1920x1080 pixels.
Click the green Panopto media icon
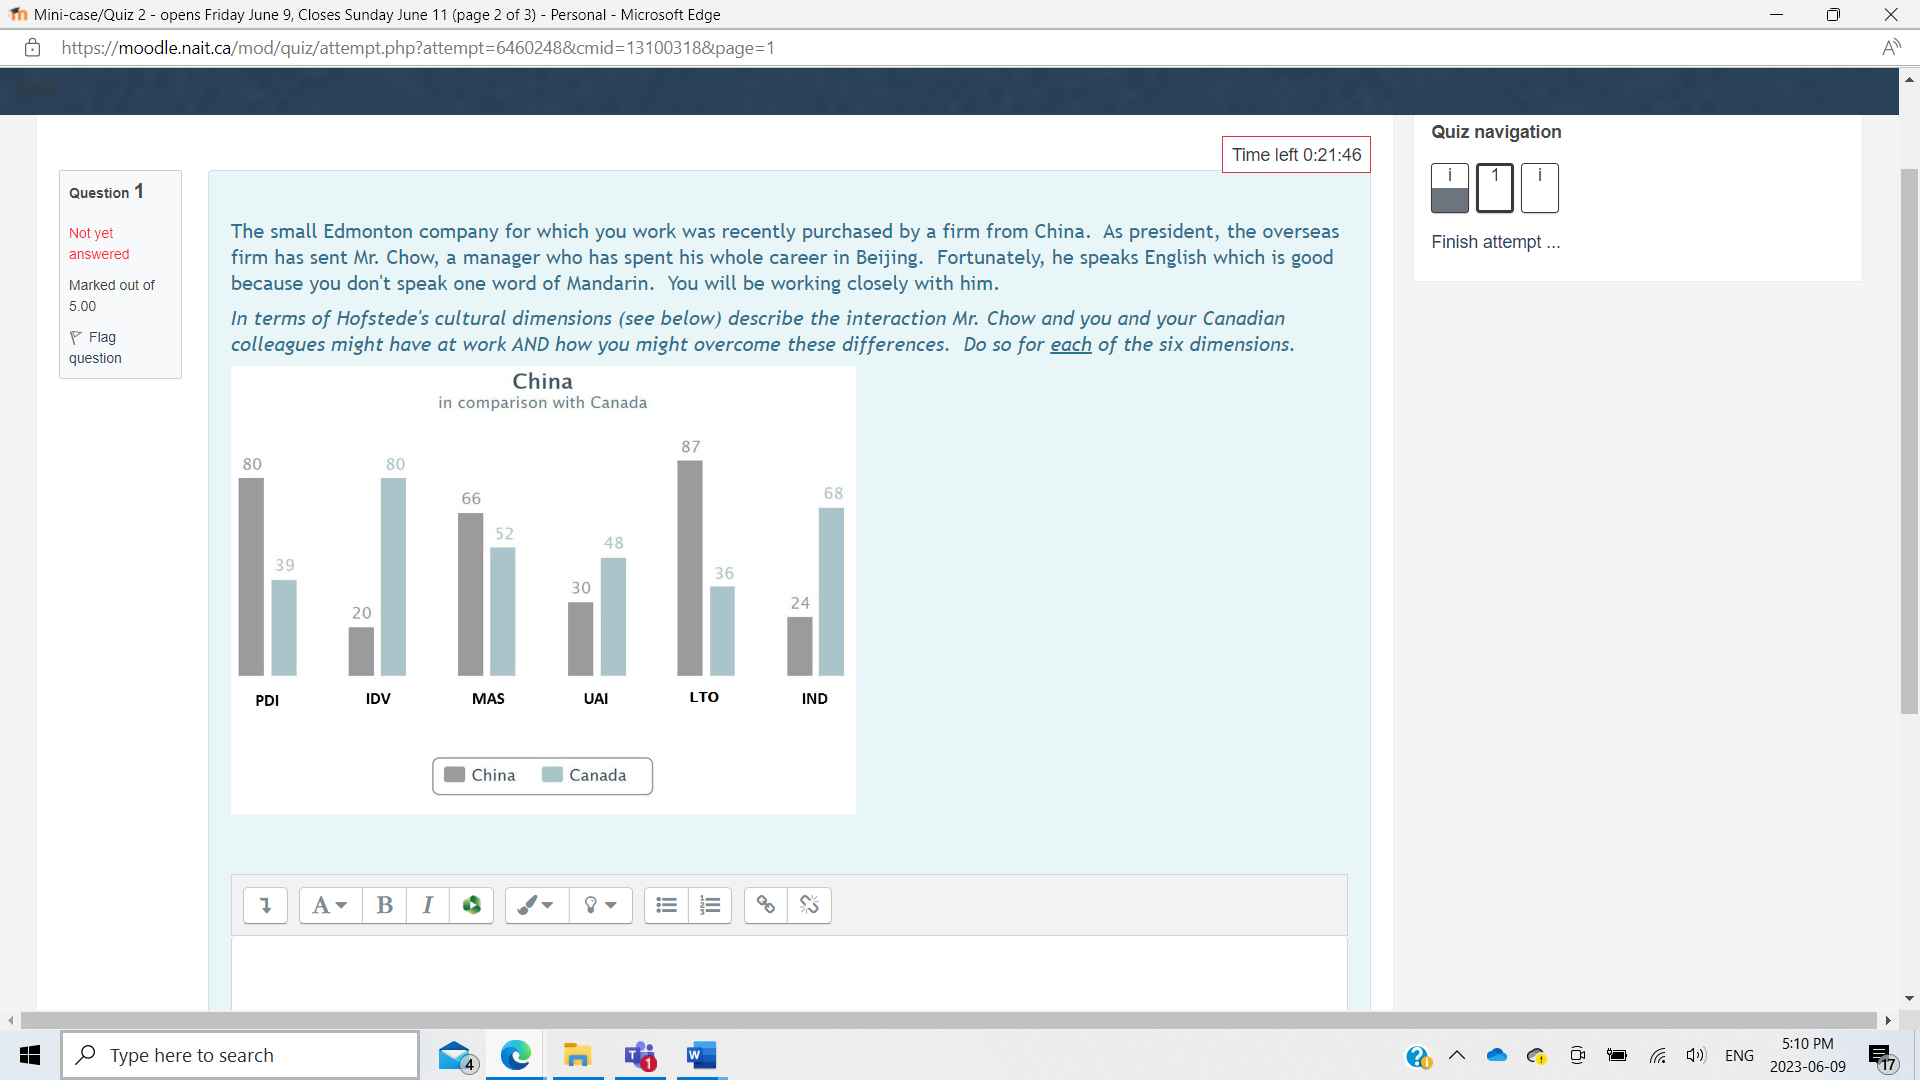point(472,905)
